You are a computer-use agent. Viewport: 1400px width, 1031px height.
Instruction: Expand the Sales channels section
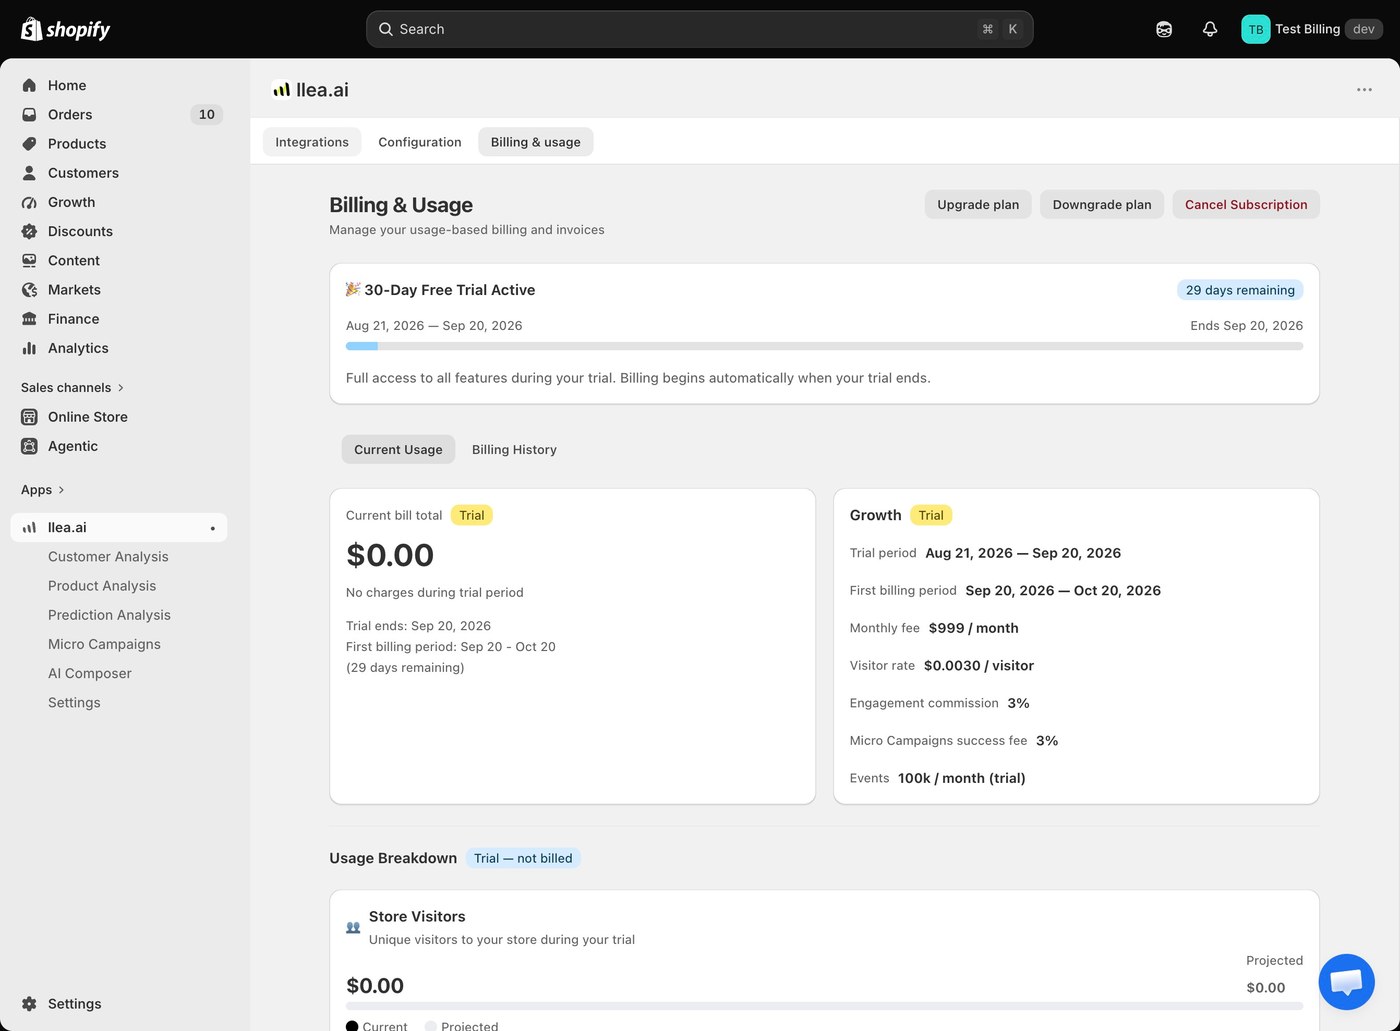[72, 387]
